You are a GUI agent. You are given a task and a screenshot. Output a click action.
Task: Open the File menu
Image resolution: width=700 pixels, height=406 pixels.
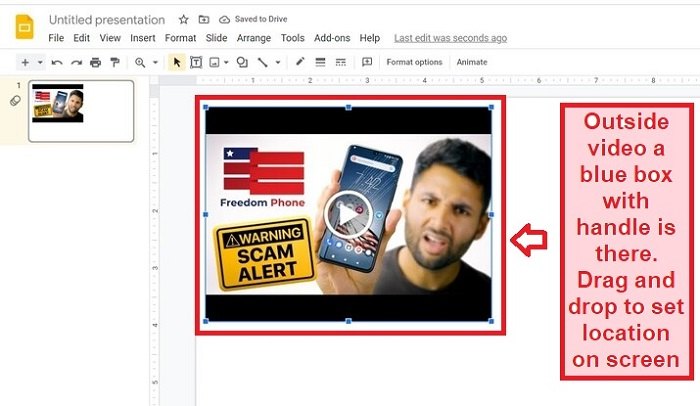56,38
